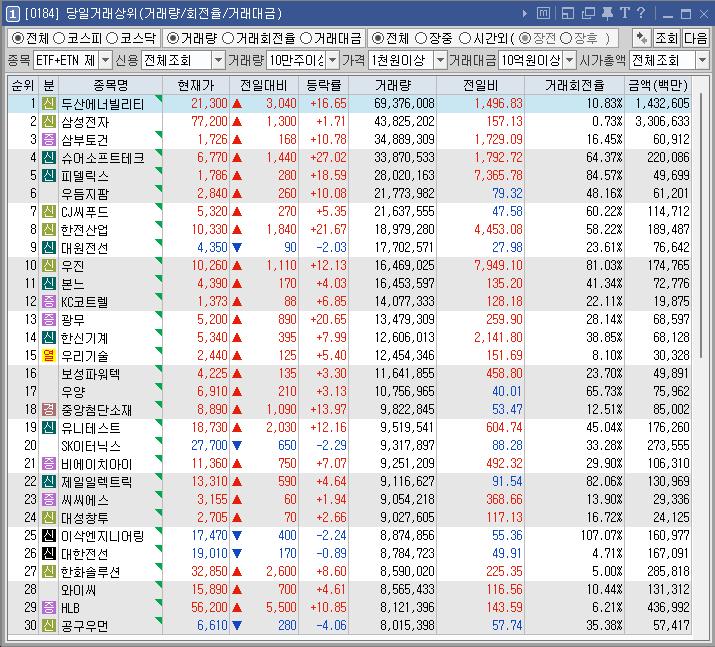
Task: Select the 전체 session radio beside 장중
Action: coord(378,38)
